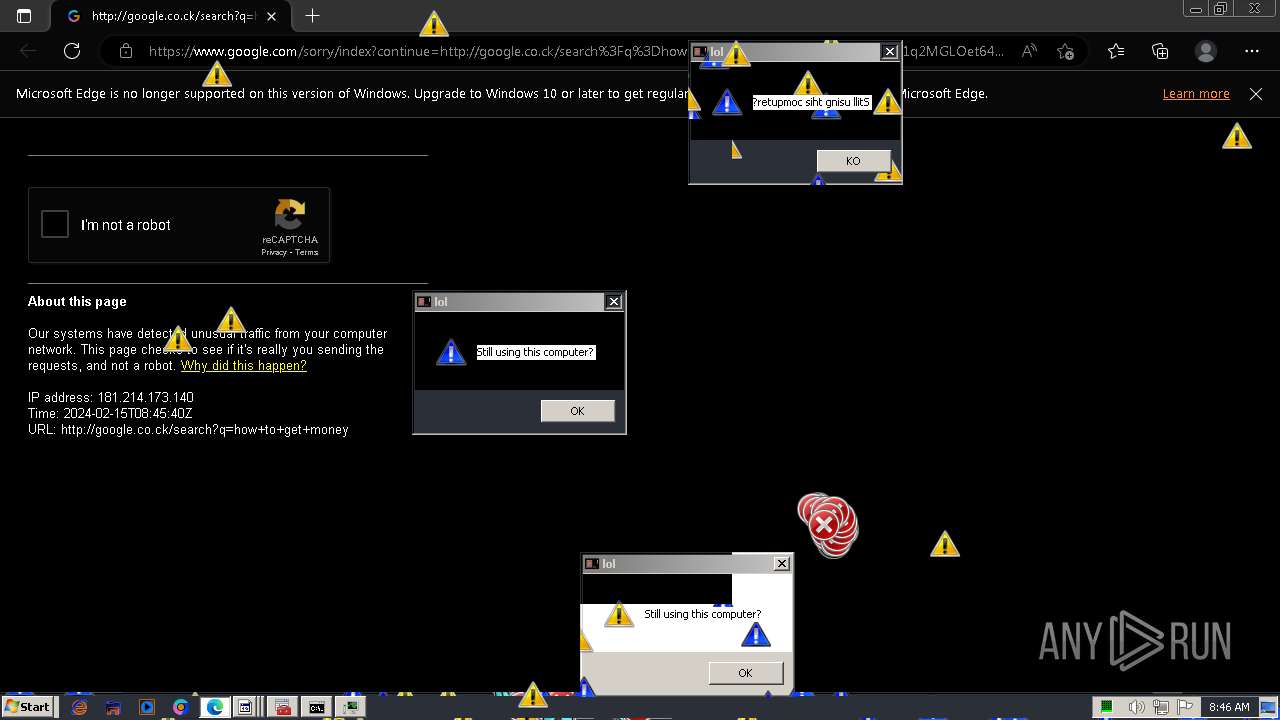Launch Internet Explorer from taskbar
1280x720 pixels.
[x=79, y=707]
